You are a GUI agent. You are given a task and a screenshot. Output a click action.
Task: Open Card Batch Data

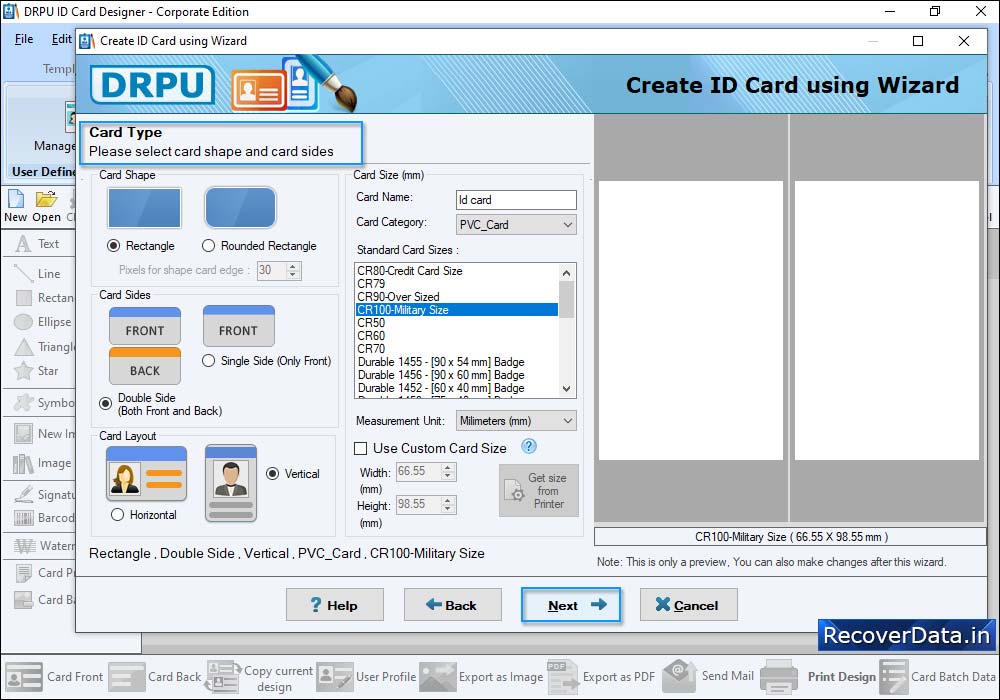[x=938, y=677]
